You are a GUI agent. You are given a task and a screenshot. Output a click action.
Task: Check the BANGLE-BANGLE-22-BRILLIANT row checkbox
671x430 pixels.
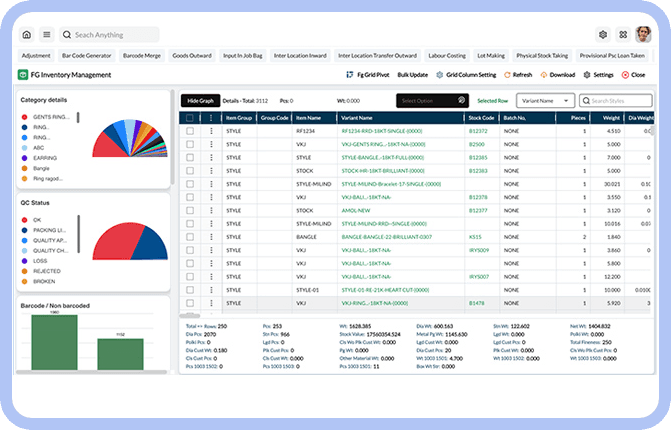190,237
